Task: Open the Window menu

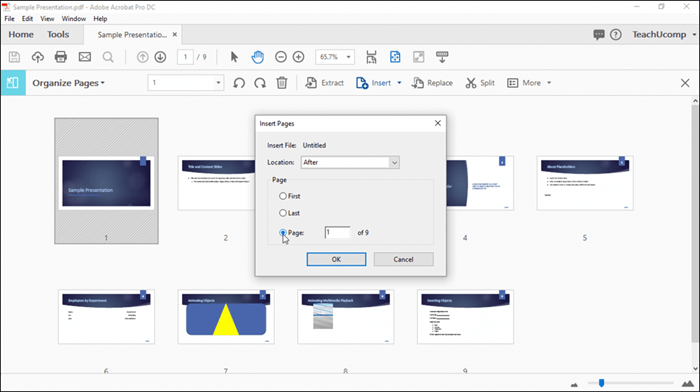Action: click(74, 19)
